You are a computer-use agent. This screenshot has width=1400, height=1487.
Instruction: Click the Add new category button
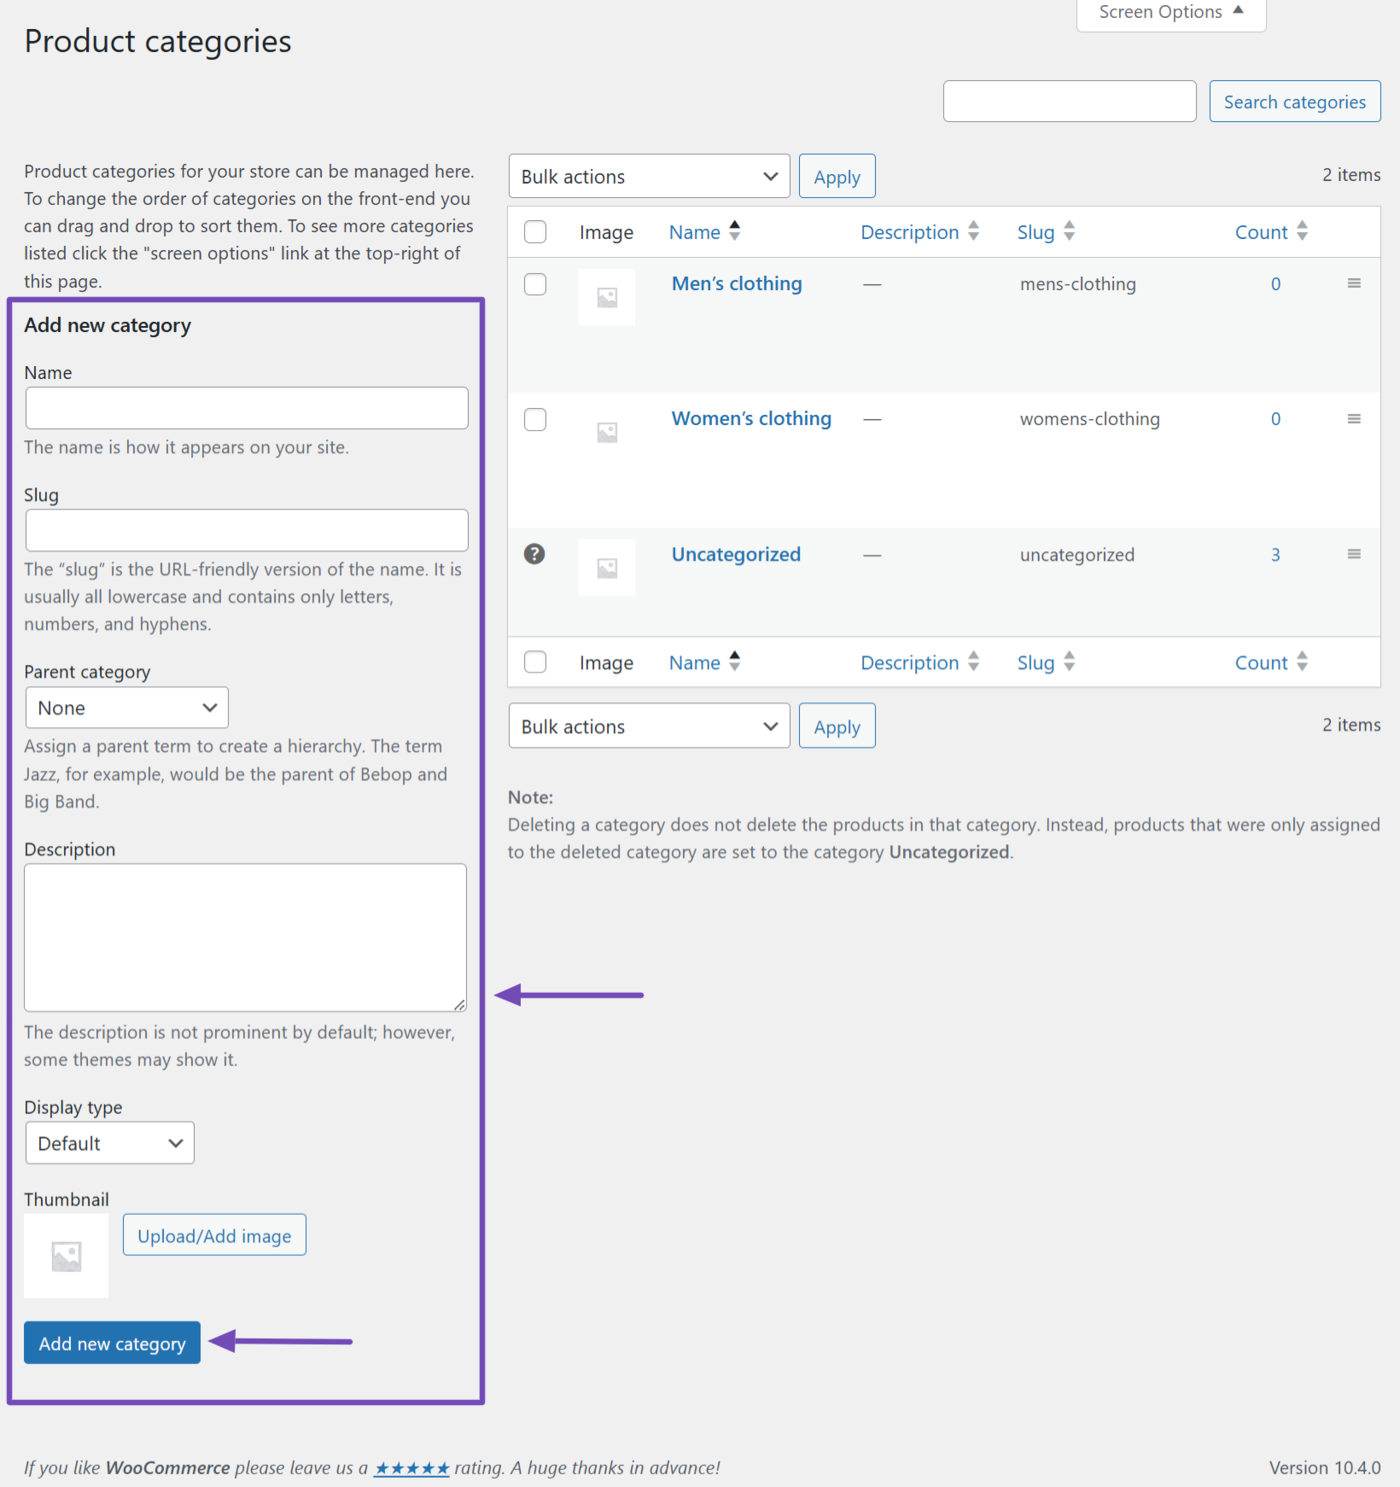[x=111, y=1342]
